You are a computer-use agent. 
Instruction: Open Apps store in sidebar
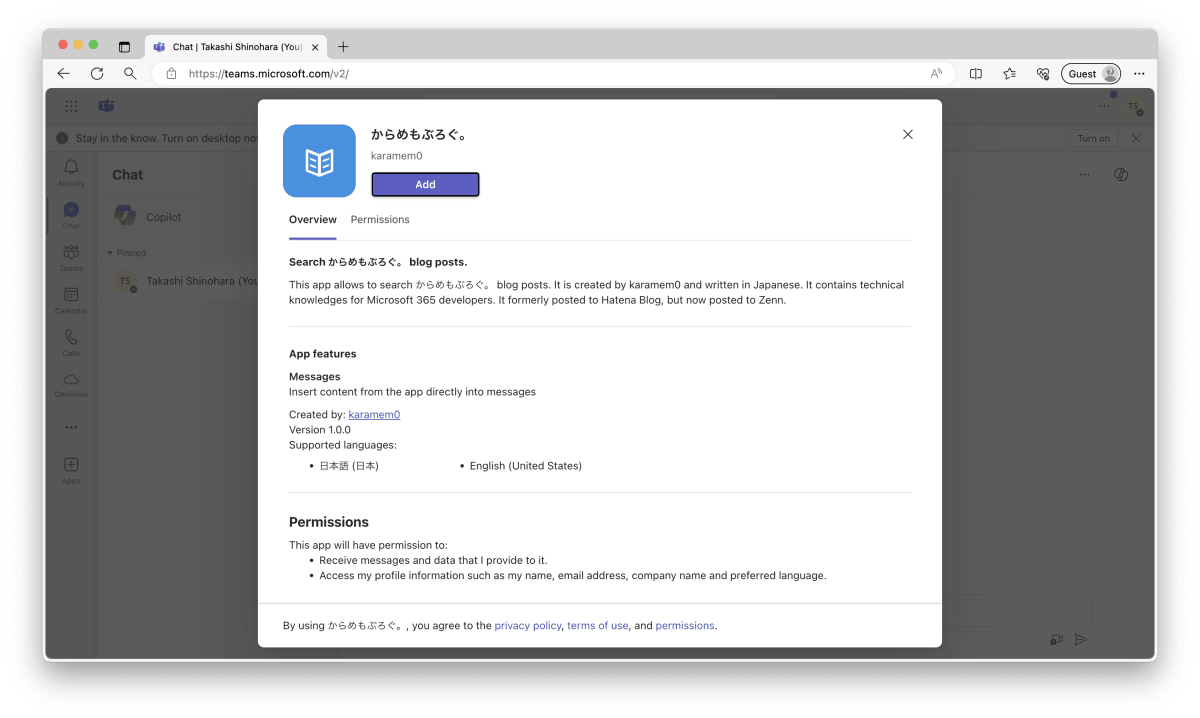click(x=71, y=470)
